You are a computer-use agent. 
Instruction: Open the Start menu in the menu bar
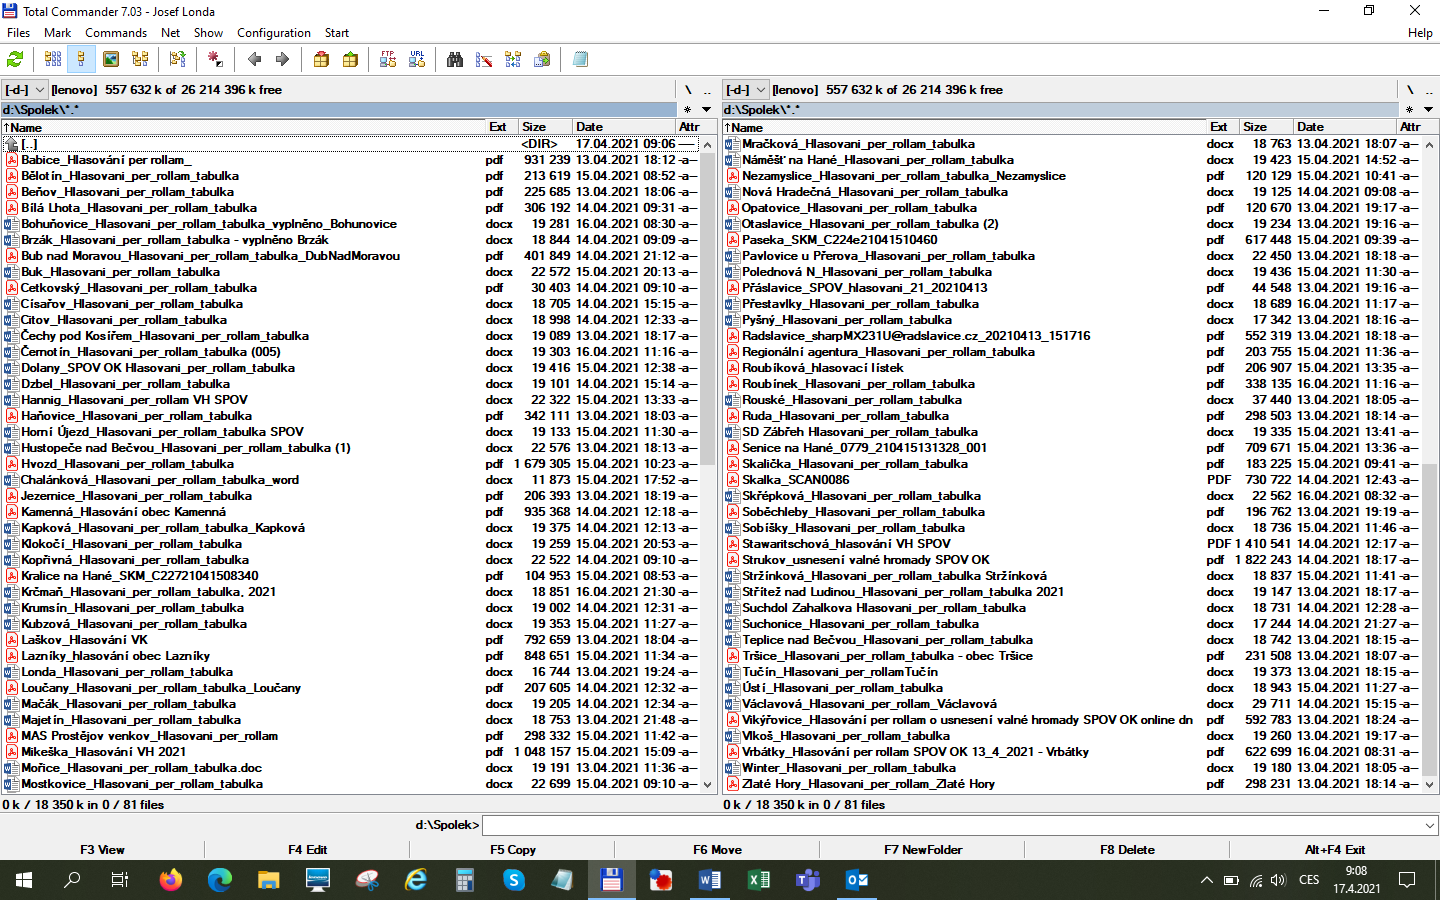pos(337,33)
